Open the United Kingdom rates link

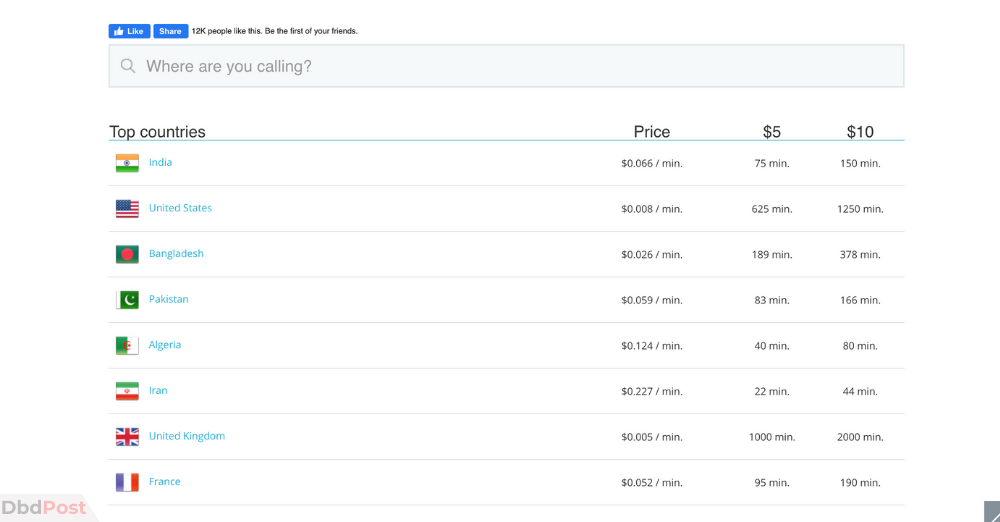(187, 436)
